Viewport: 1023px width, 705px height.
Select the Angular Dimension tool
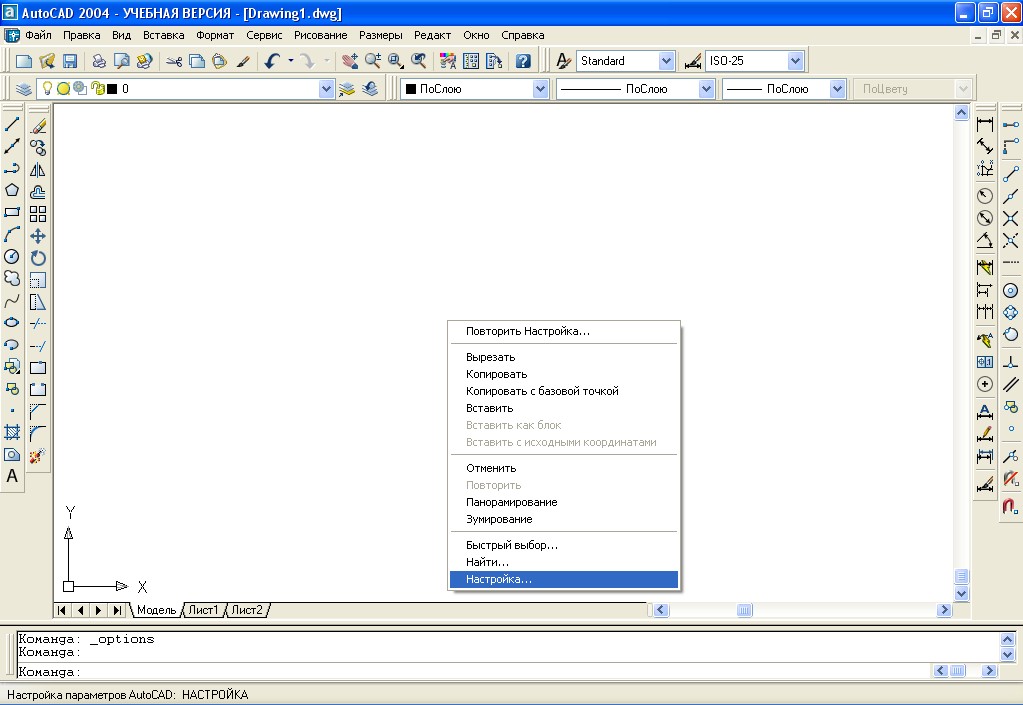pos(985,240)
